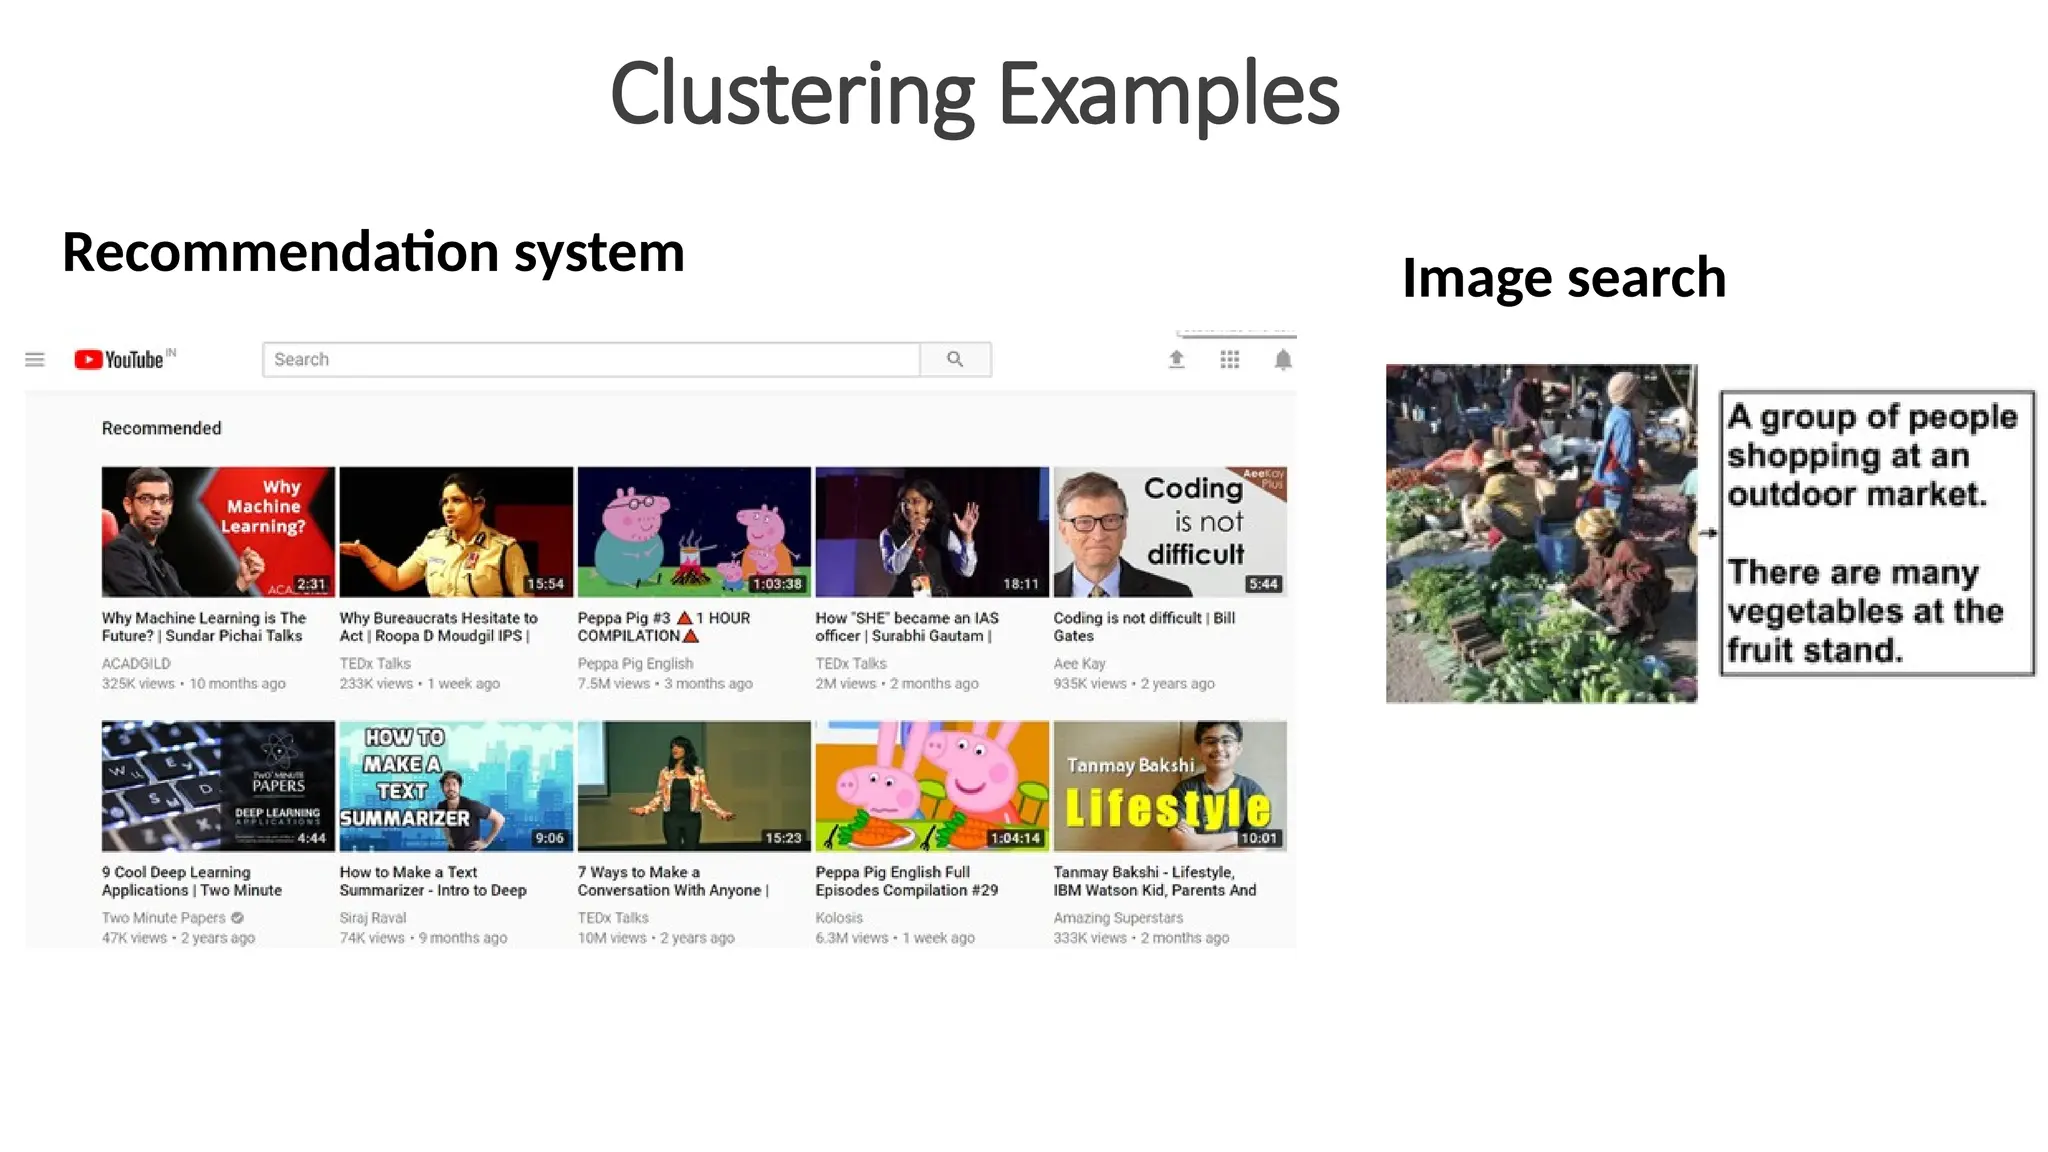Open the Coding is not difficult thumbnail
Screen dimensions: 2048x1152
pos(1169,531)
